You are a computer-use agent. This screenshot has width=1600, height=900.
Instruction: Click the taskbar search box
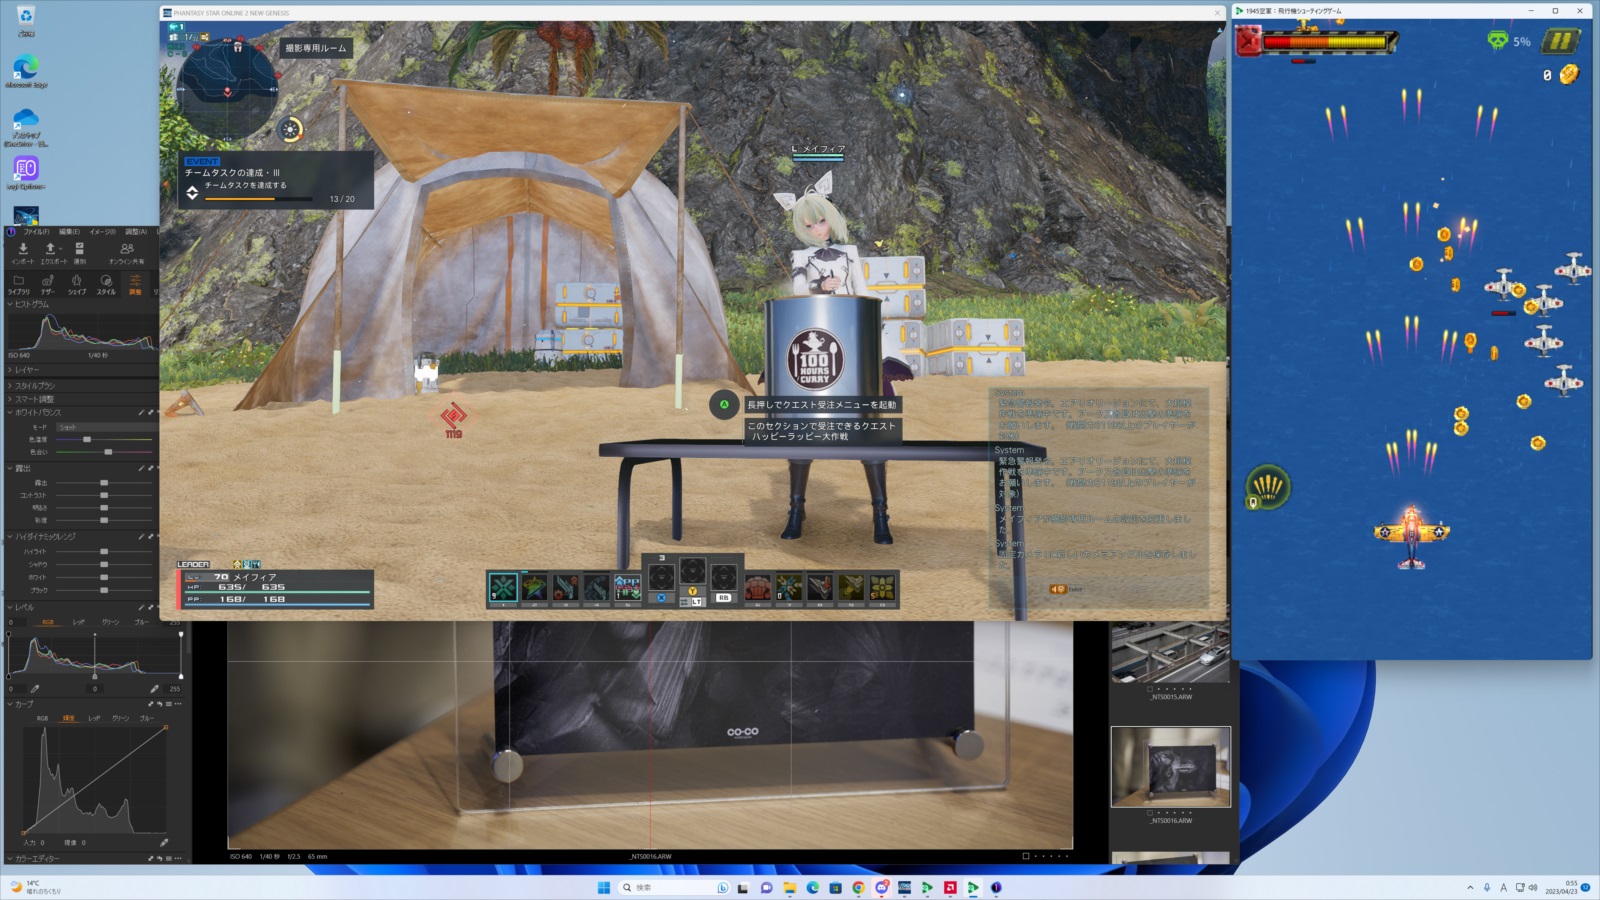[x=675, y=887]
